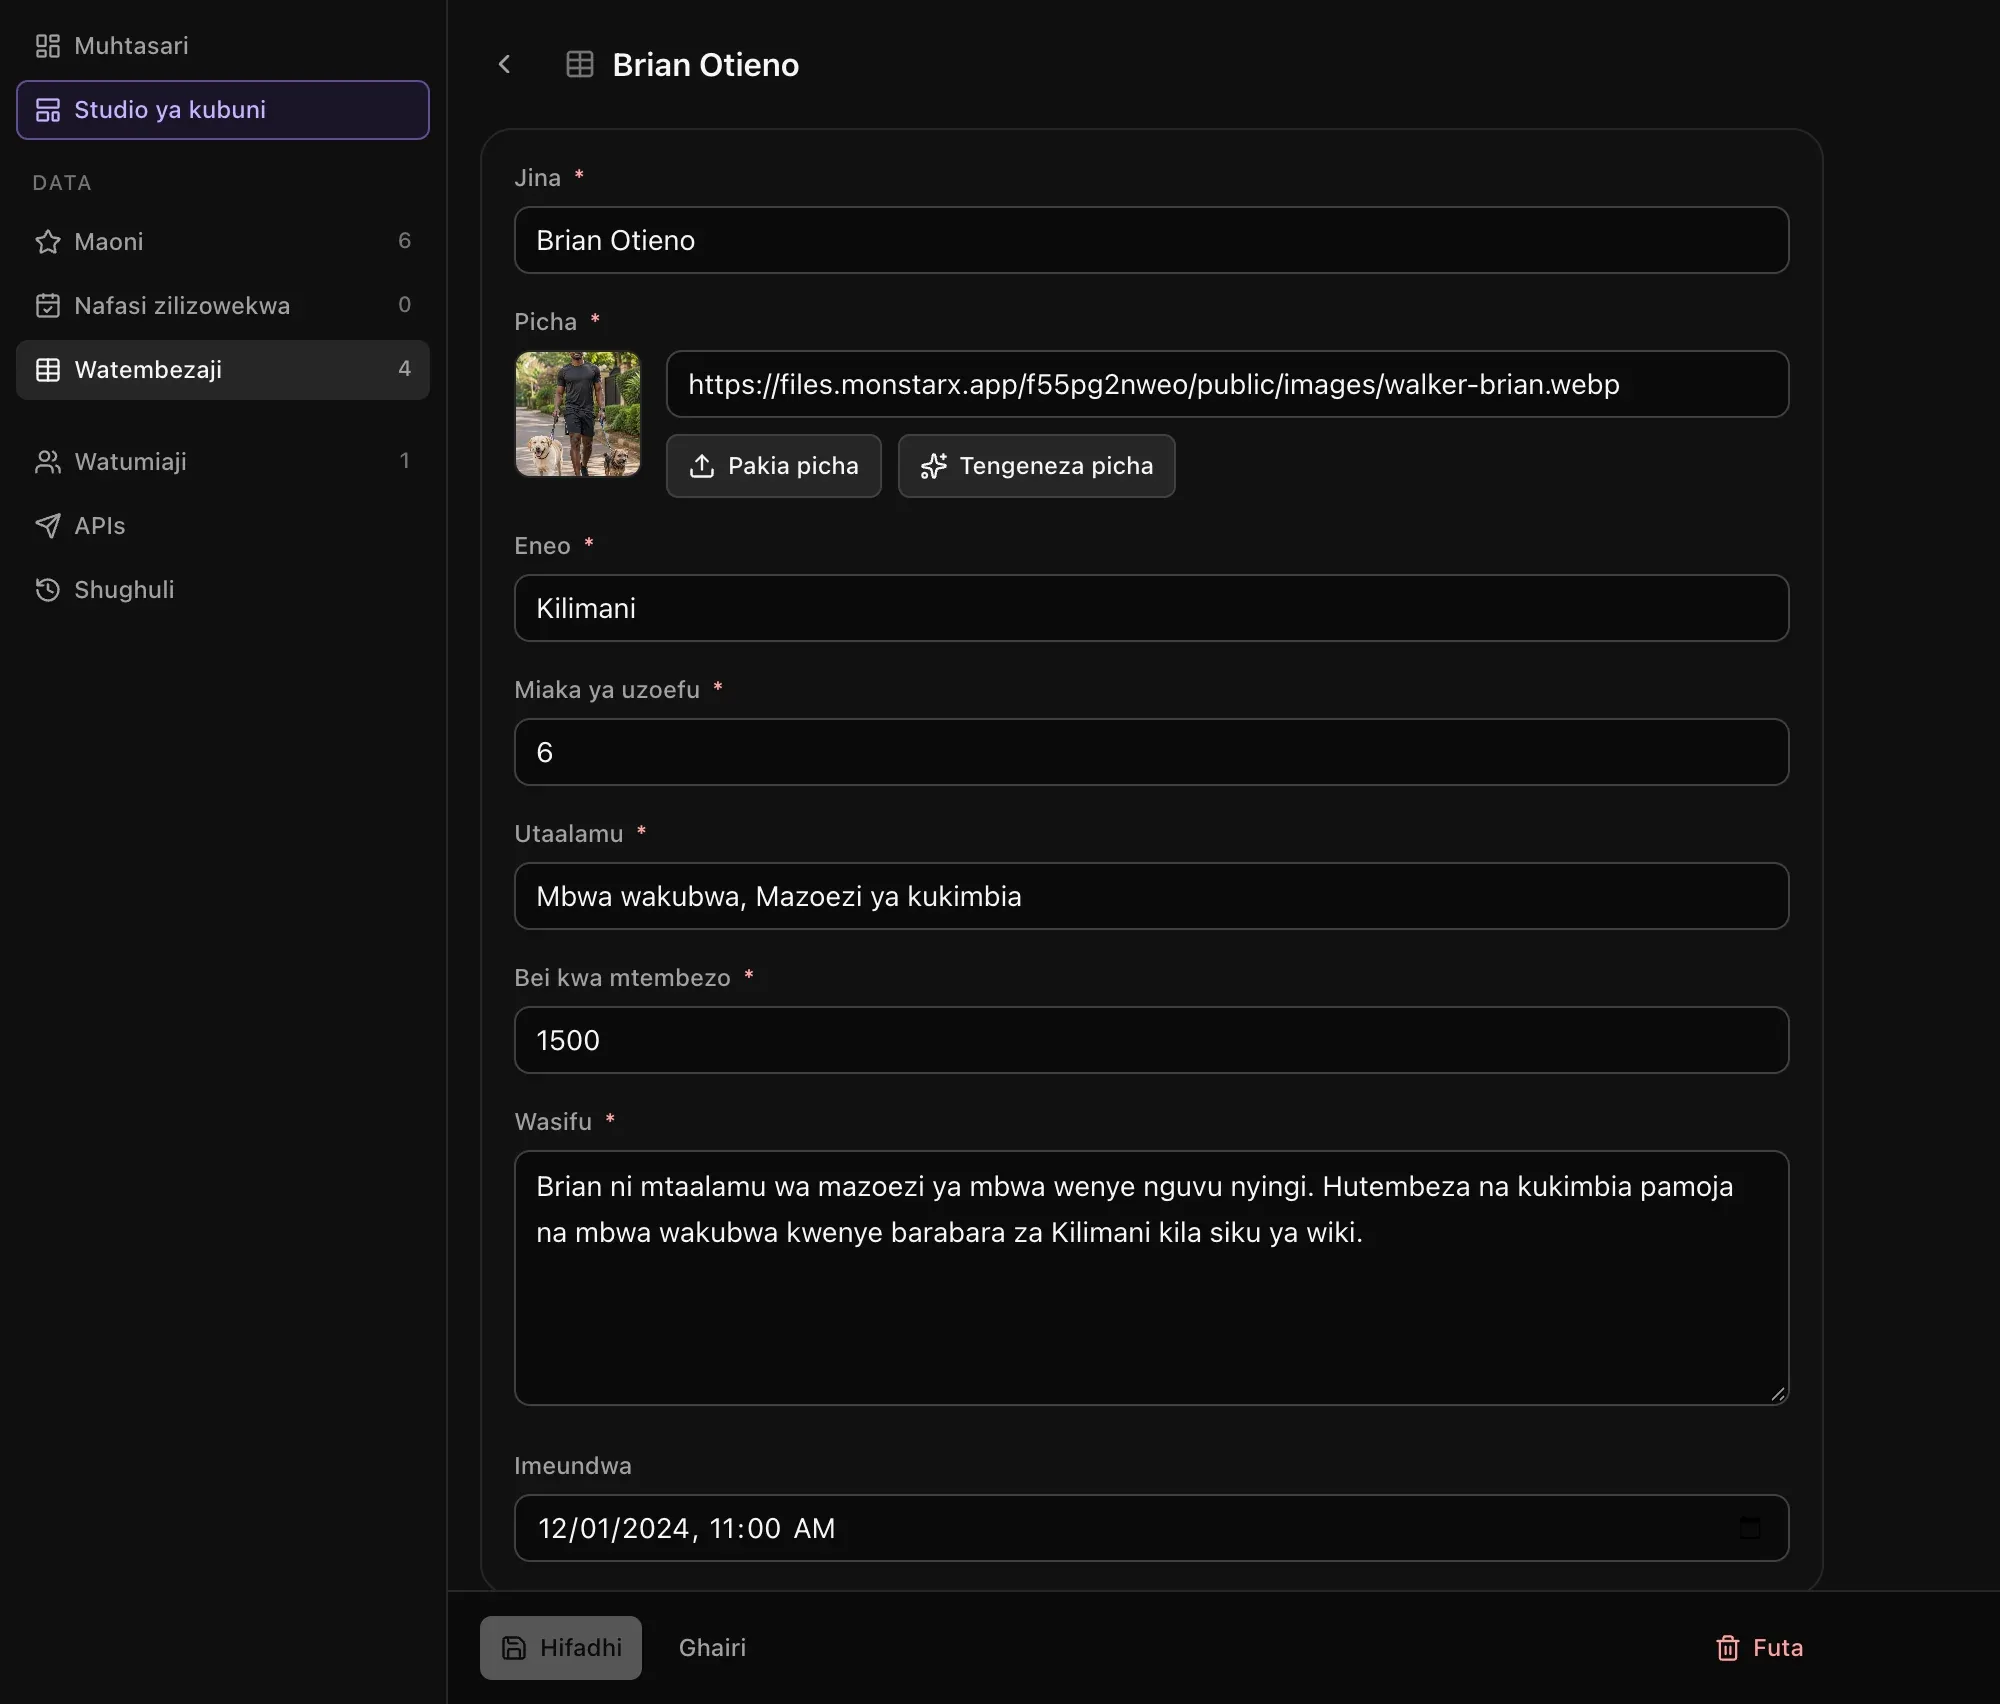Click the DATA section header label

pyautogui.click(x=62, y=183)
